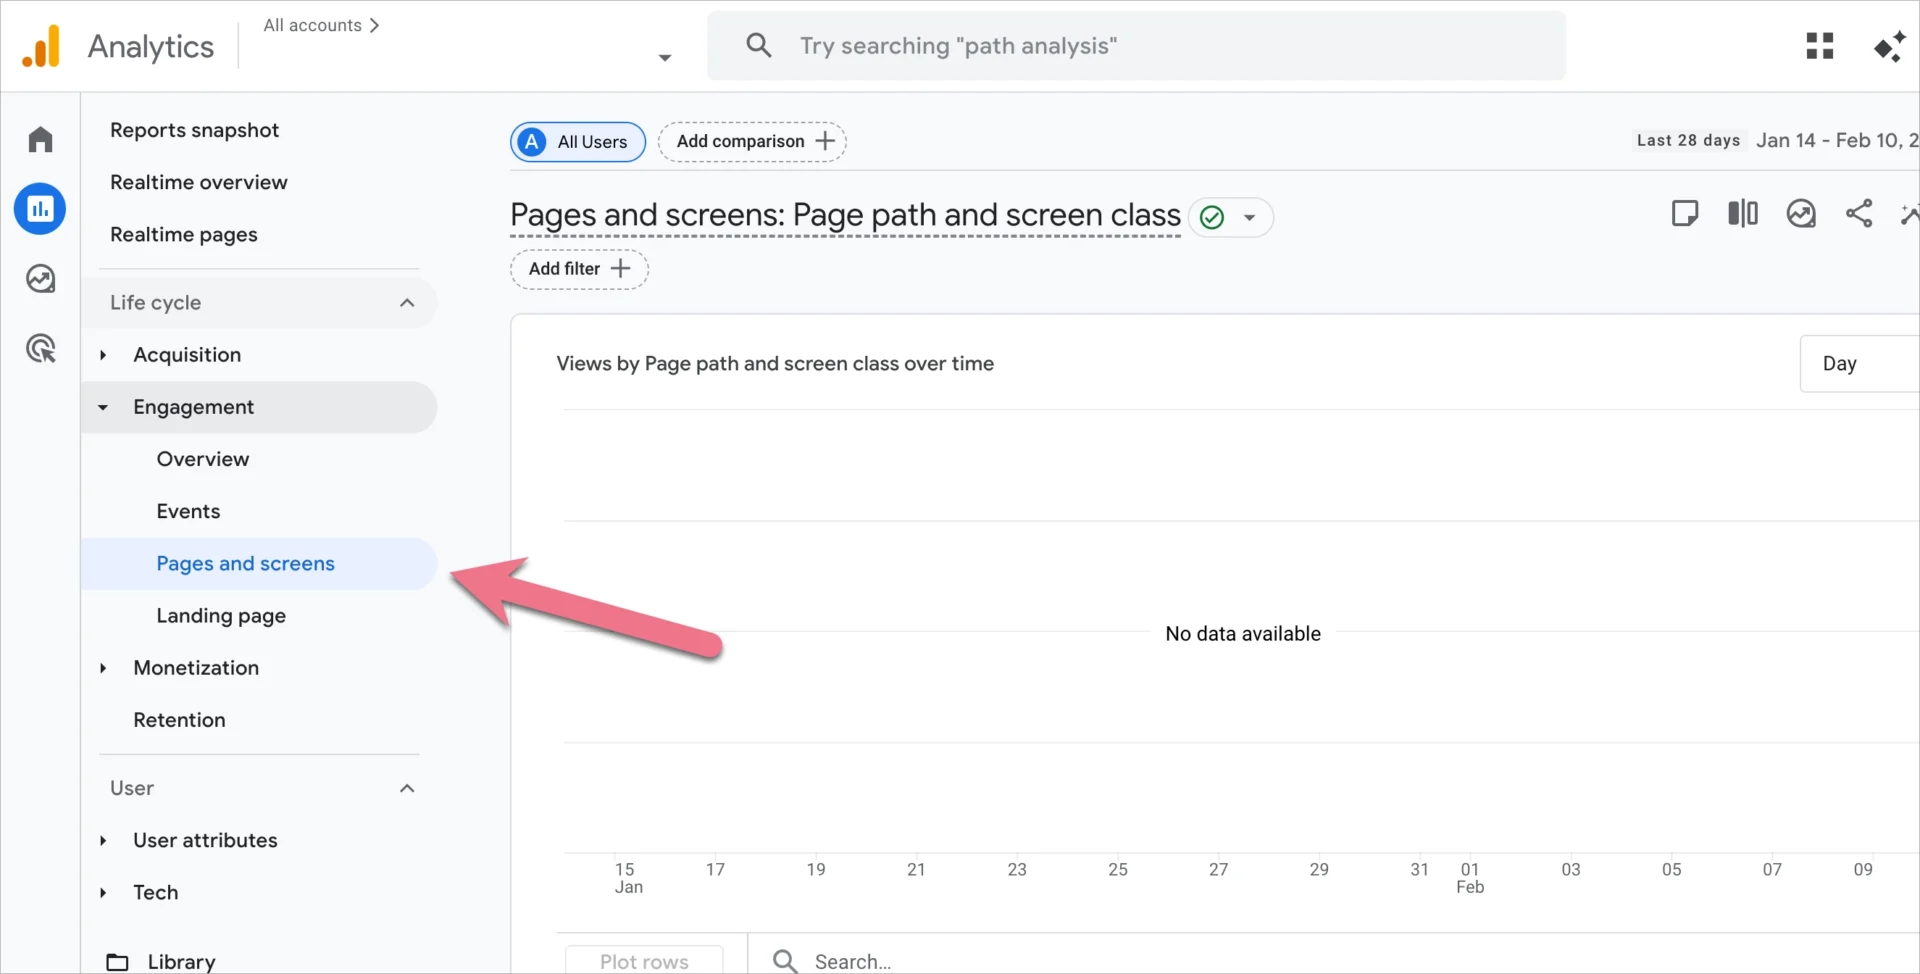The image size is (1920, 974).
Task: Open the Explore section via its sidebar icon
Action: [x=40, y=279]
